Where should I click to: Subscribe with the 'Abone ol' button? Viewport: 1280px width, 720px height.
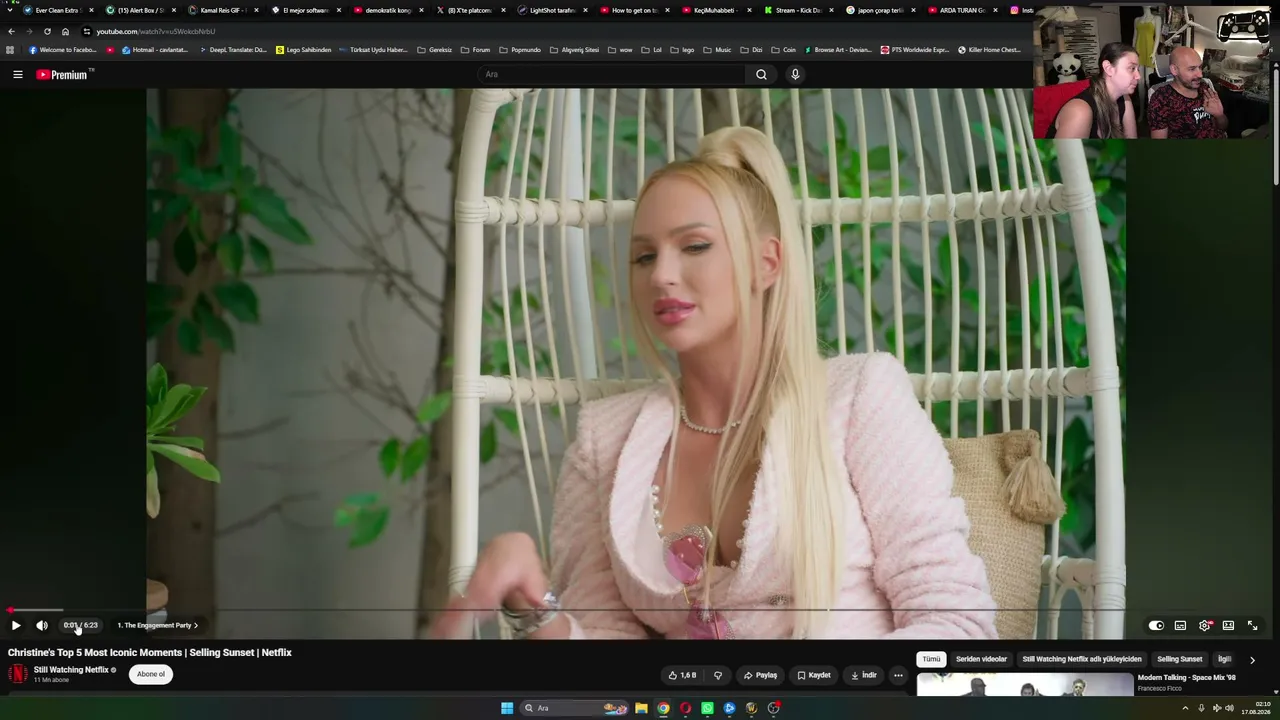(x=151, y=674)
